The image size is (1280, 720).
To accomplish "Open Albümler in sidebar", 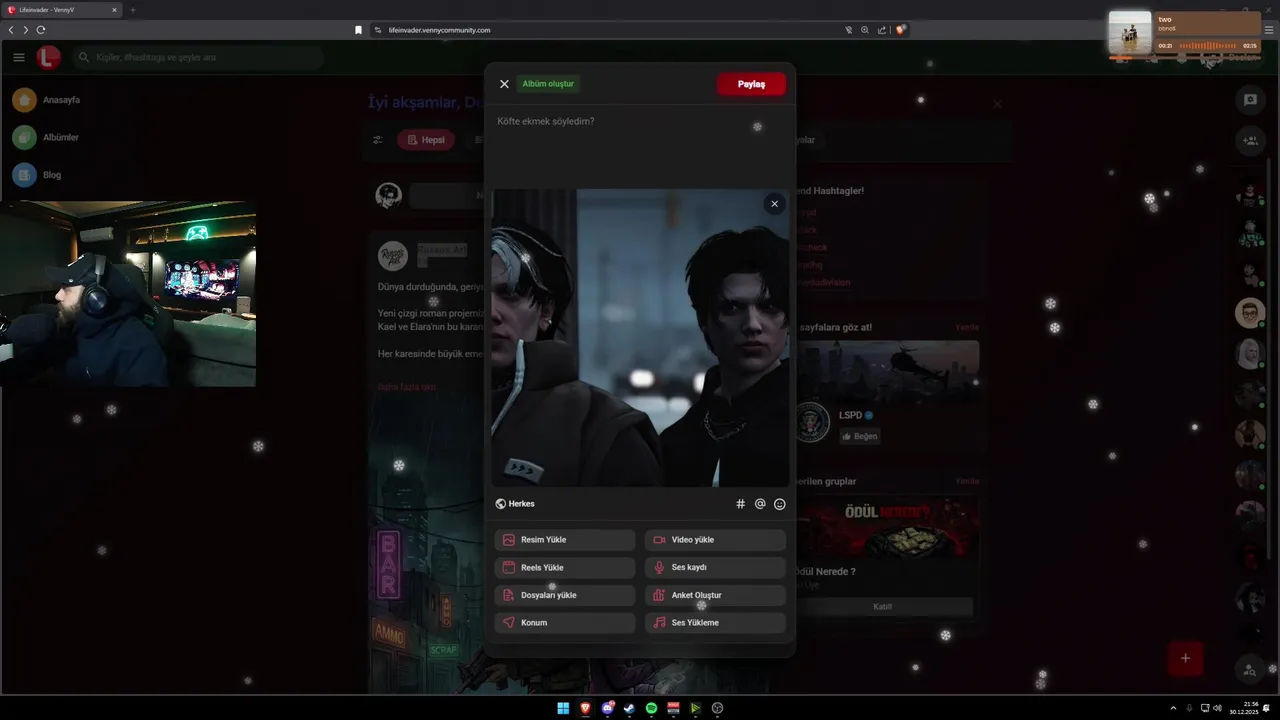I will [x=46, y=137].
